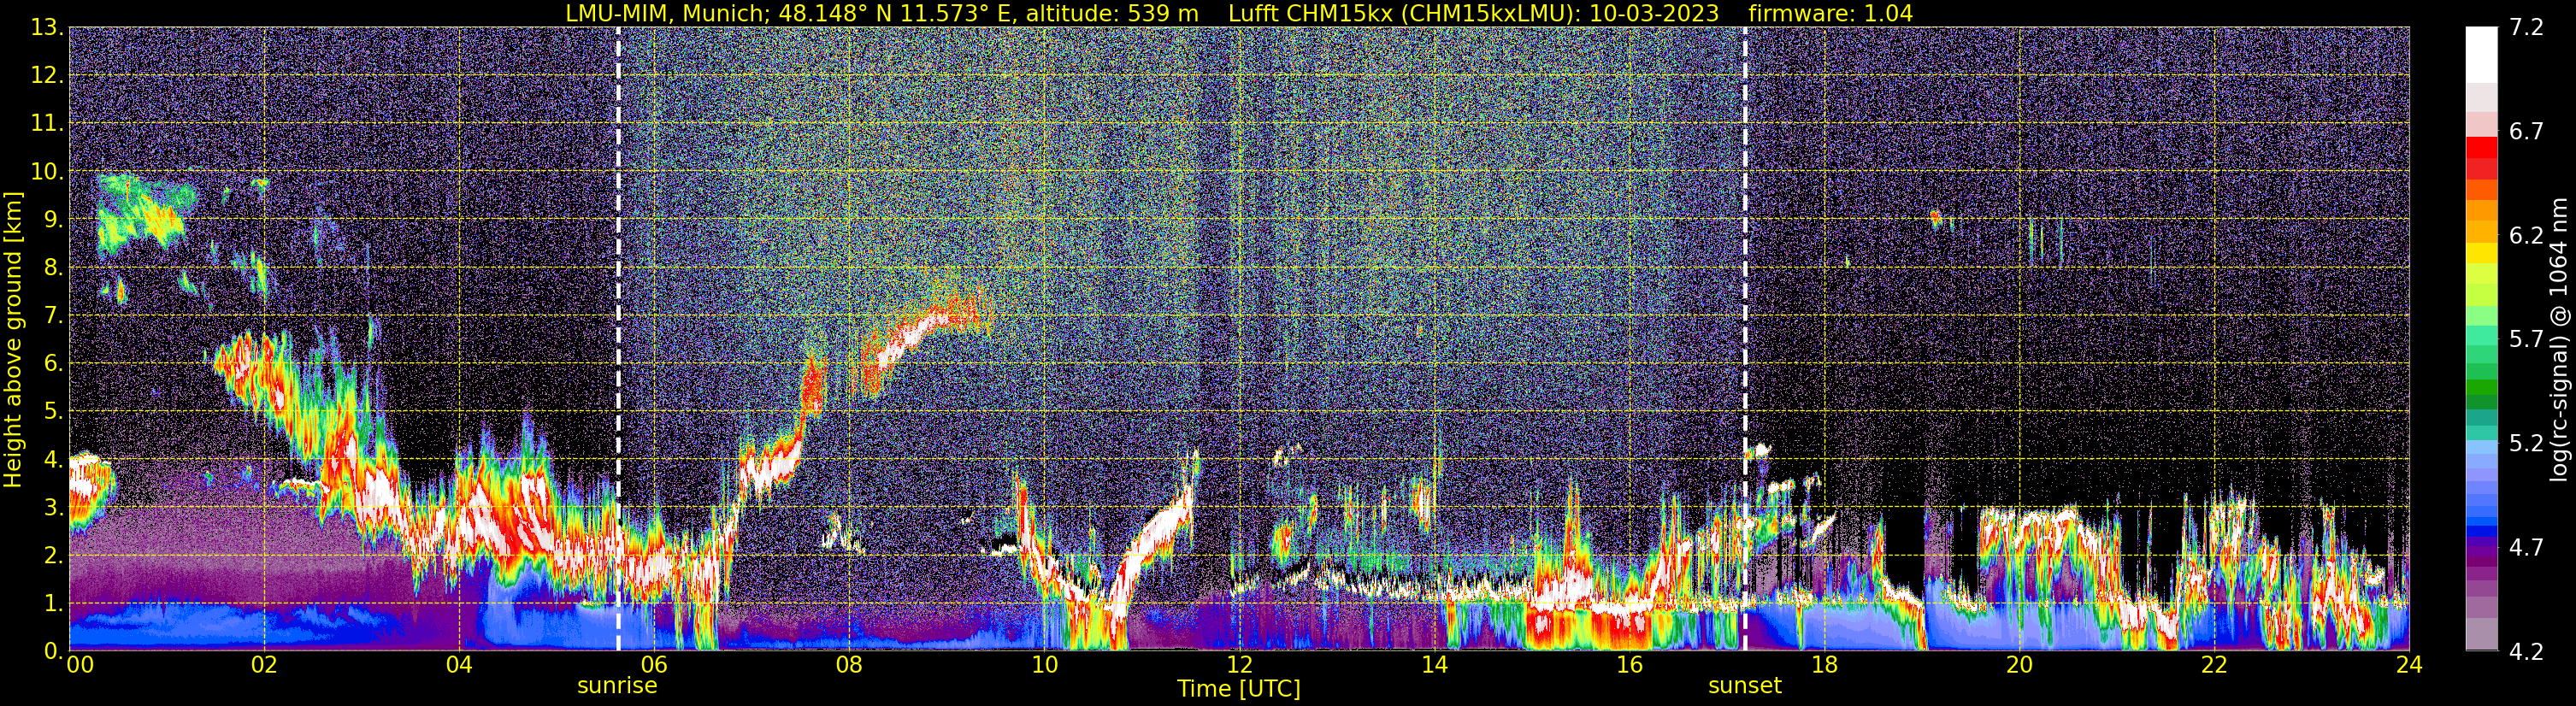Click the y-axis tick label '9.'

[53, 220]
